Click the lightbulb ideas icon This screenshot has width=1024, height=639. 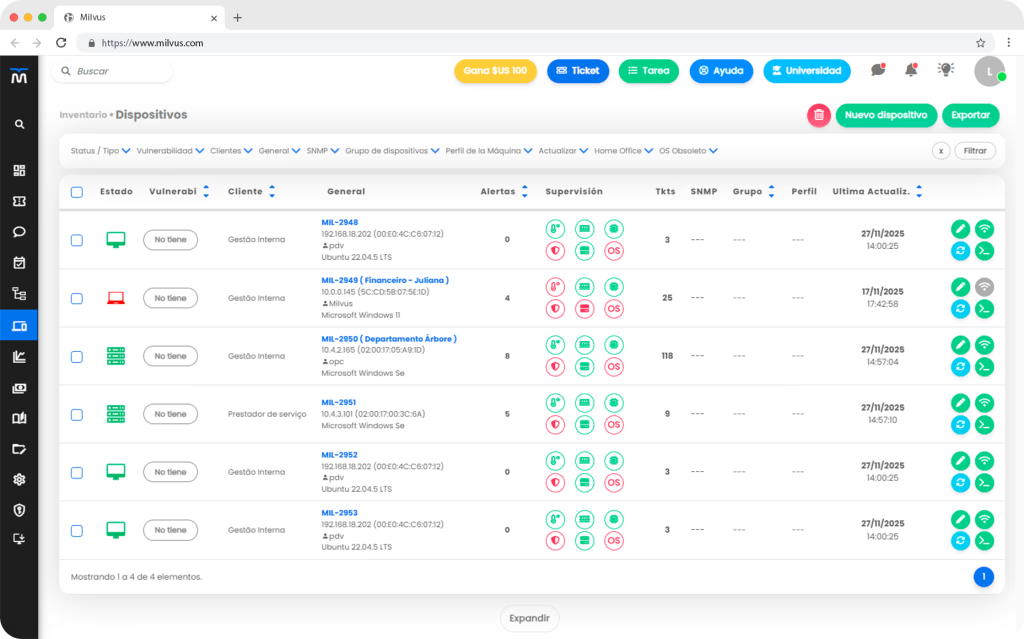946,69
